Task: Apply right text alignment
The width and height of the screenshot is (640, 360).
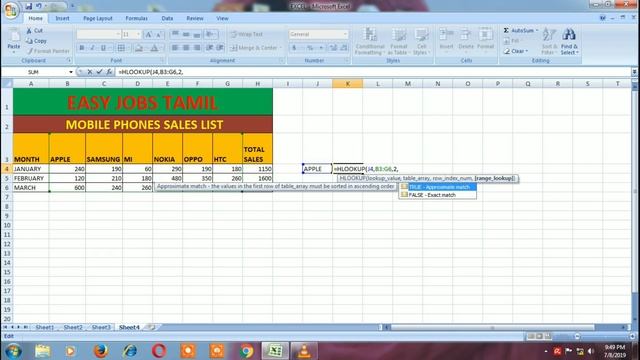Action: [x=197, y=48]
